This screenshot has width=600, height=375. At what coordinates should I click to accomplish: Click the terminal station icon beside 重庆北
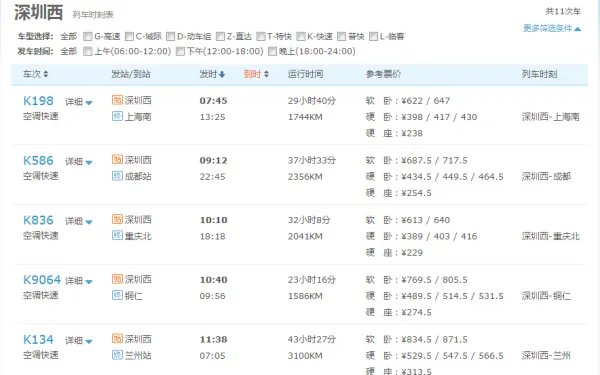tap(117, 235)
